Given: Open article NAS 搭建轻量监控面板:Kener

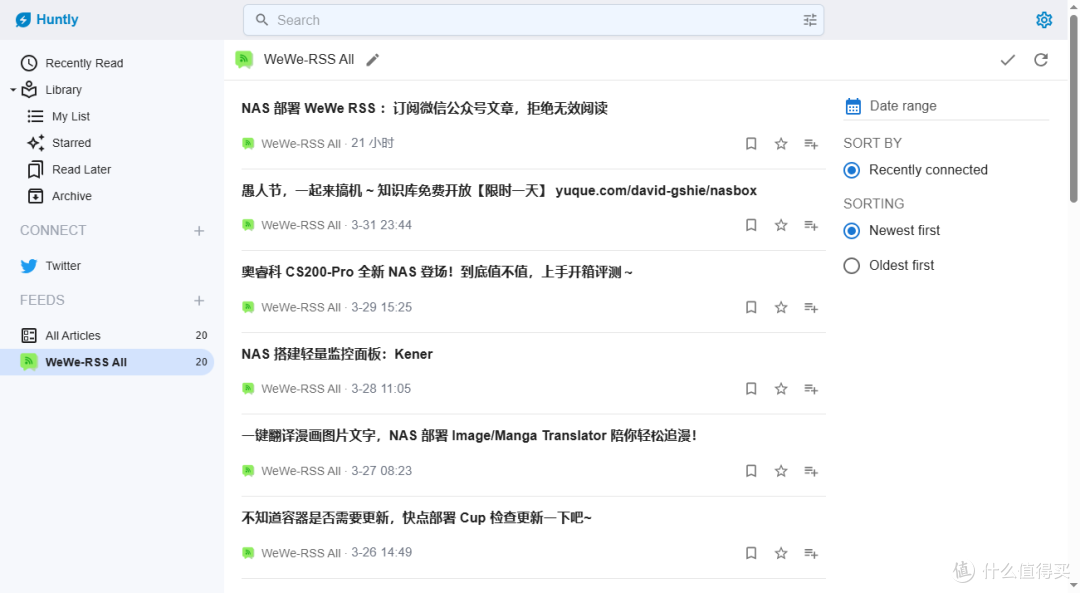Looking at the screenshot, I should click(x=337, y=354).
